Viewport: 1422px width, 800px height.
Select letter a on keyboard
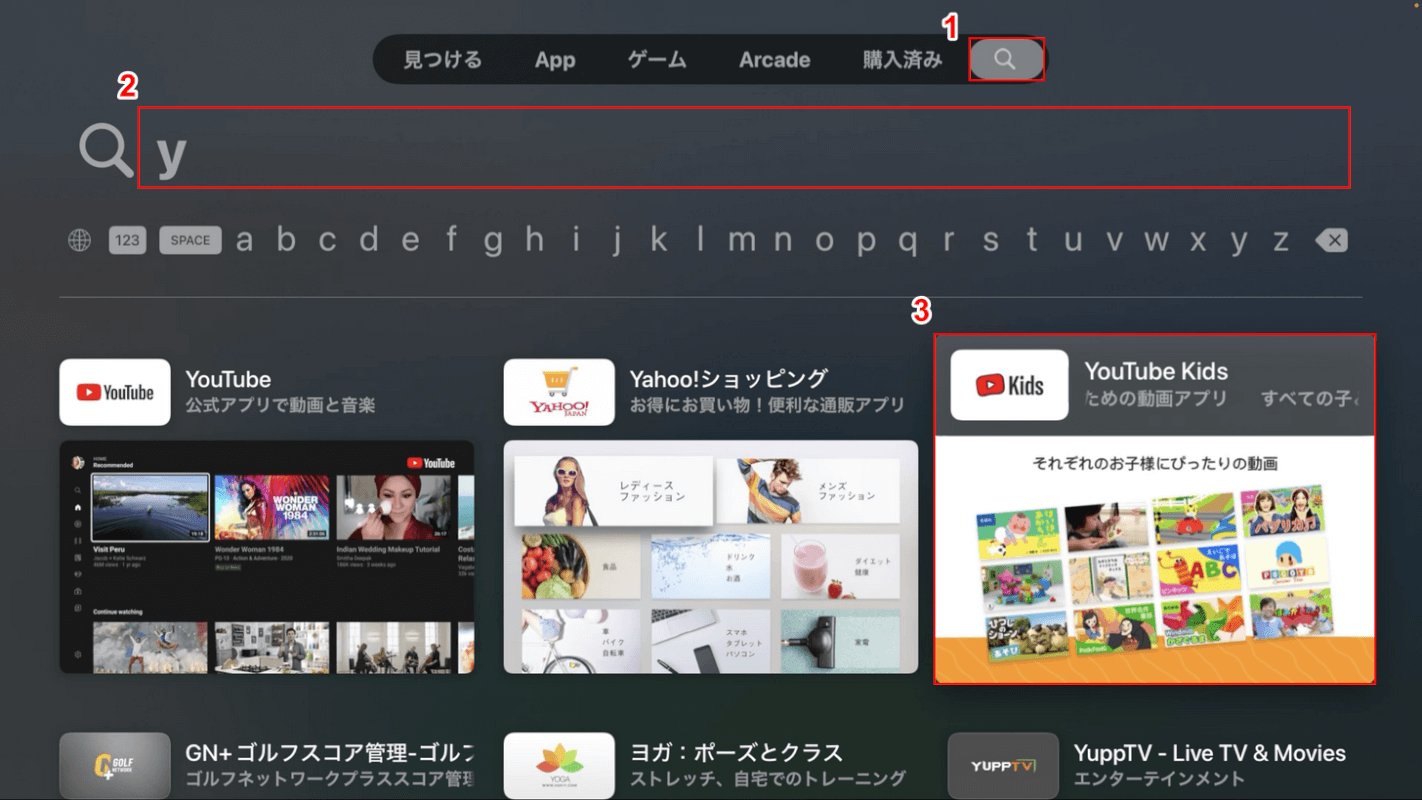pyautogui.click(x=244, y=241)
